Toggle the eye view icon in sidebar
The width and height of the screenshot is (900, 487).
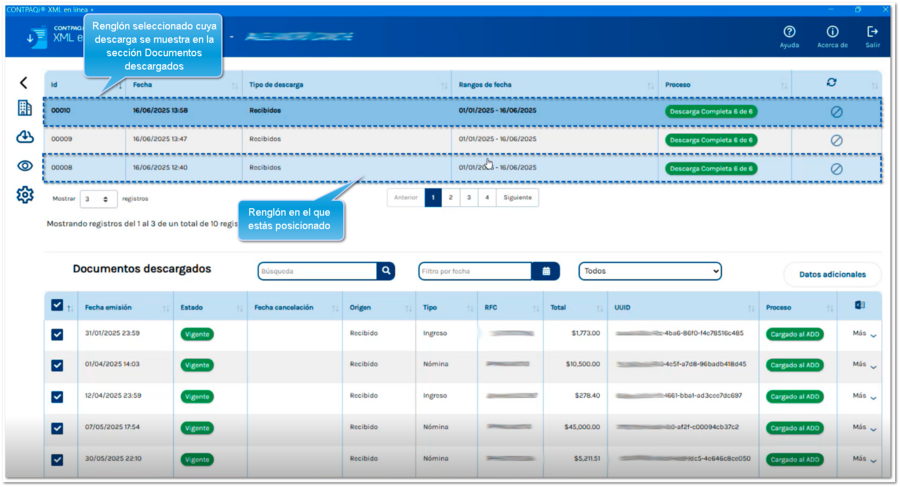pyautogui.click(x=25, y=166)
